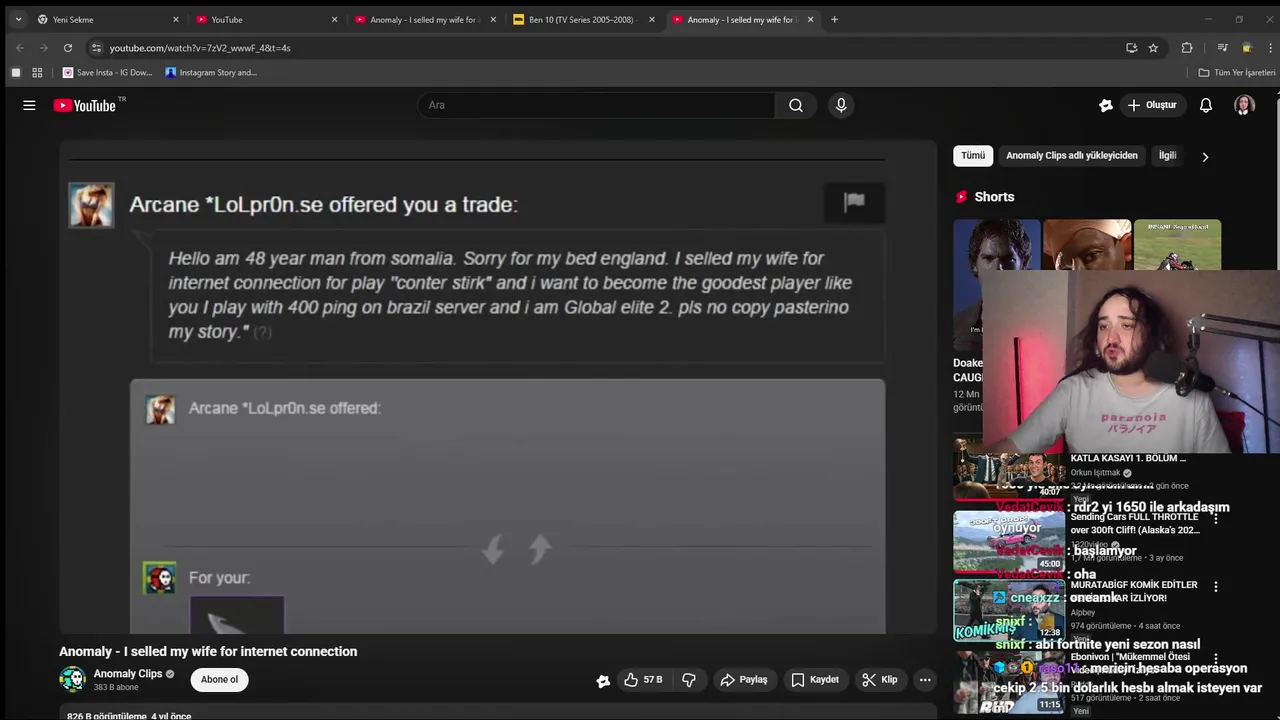This screenshot has height=720, width=1280.
Task: Open the Instagram Story and... bookmark
Action: 211,73
